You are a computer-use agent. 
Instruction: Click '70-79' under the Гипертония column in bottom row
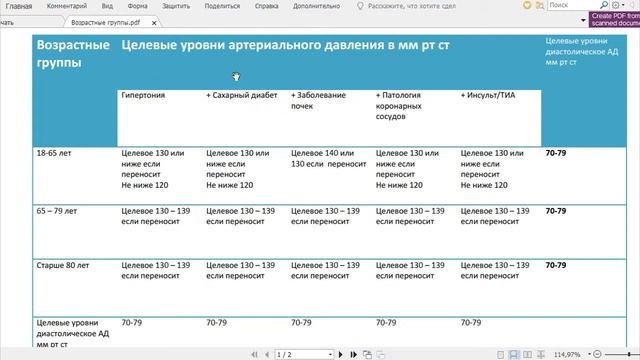[x=131, y=322]
